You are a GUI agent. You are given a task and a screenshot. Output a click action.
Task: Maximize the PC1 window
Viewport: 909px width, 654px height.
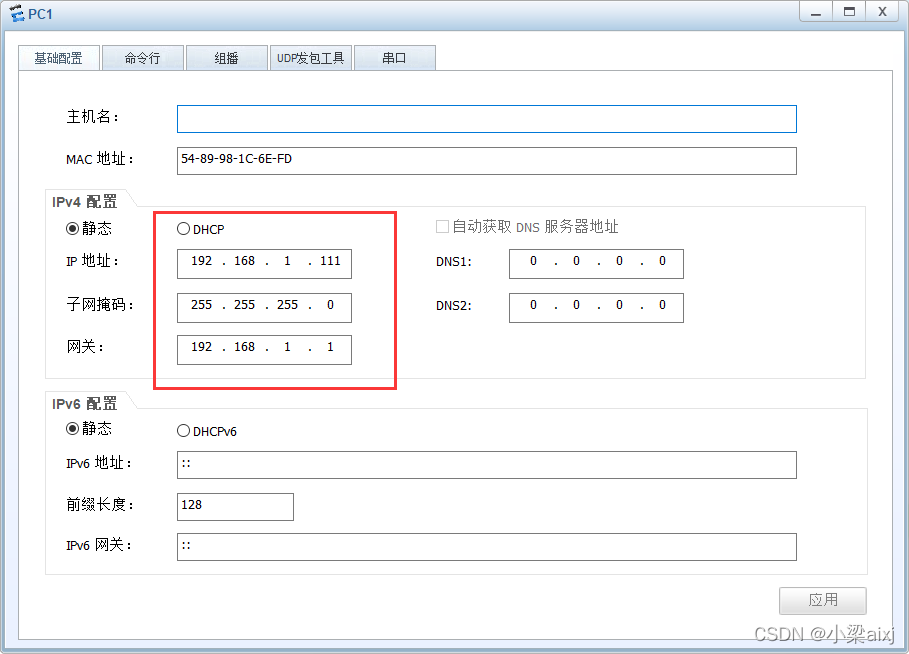[849, 12]
